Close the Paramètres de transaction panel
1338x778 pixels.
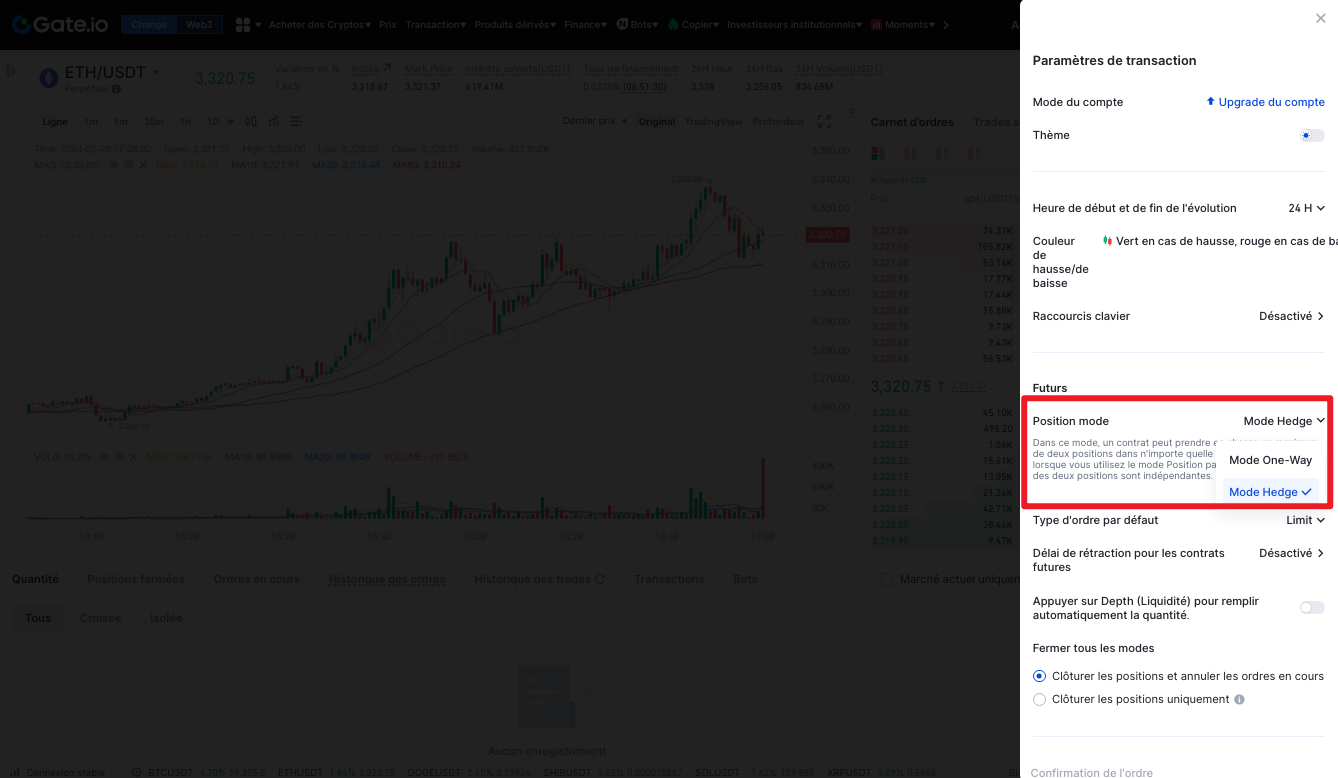point(1320,18)
